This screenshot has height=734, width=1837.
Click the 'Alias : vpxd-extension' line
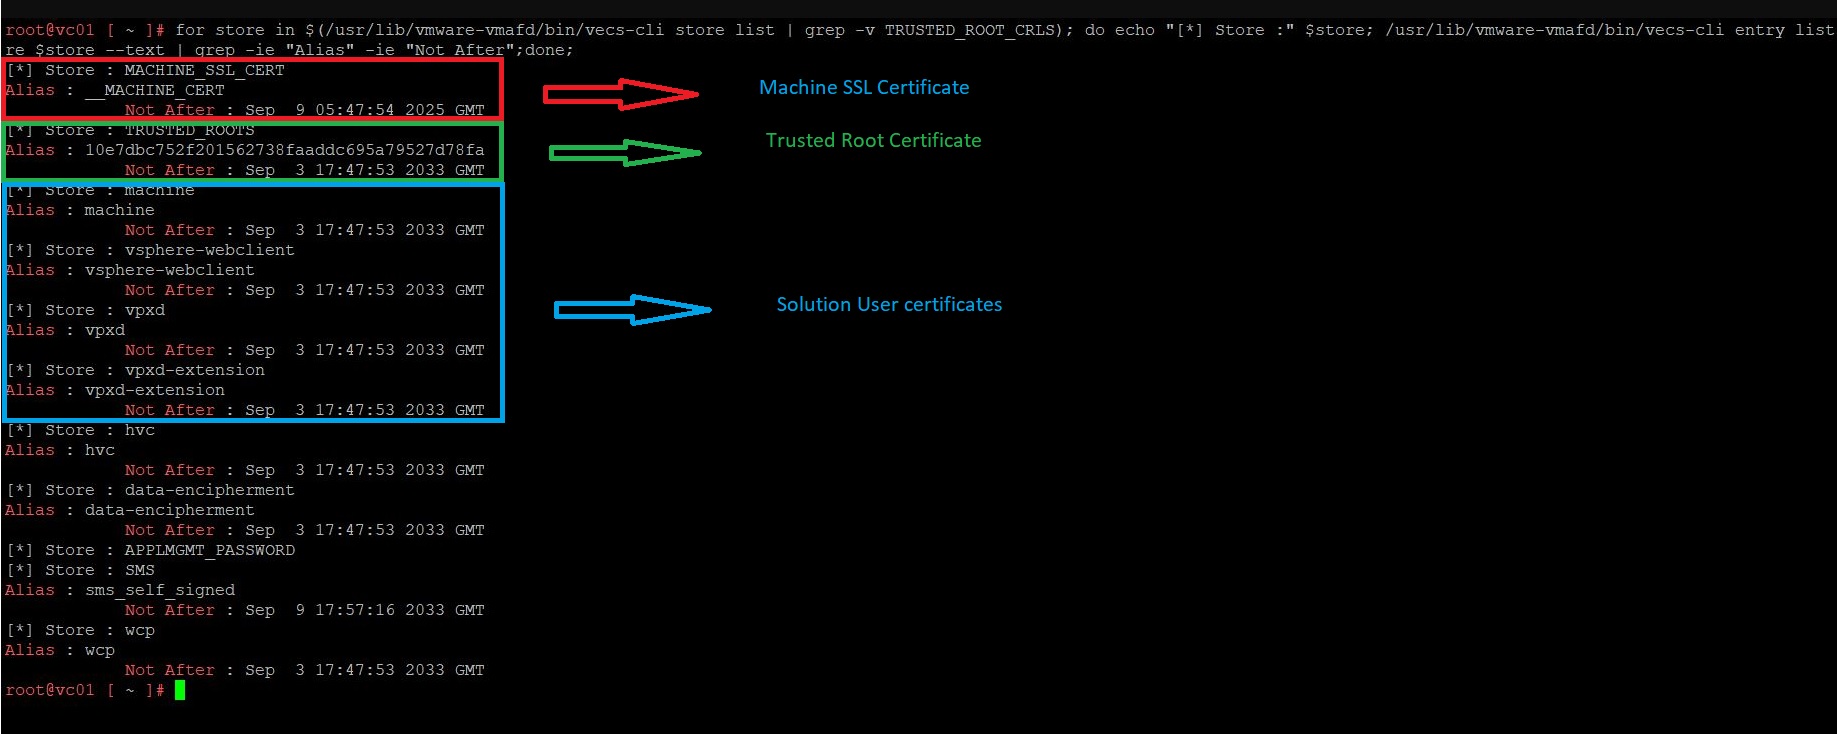click(x=115, y=390)
